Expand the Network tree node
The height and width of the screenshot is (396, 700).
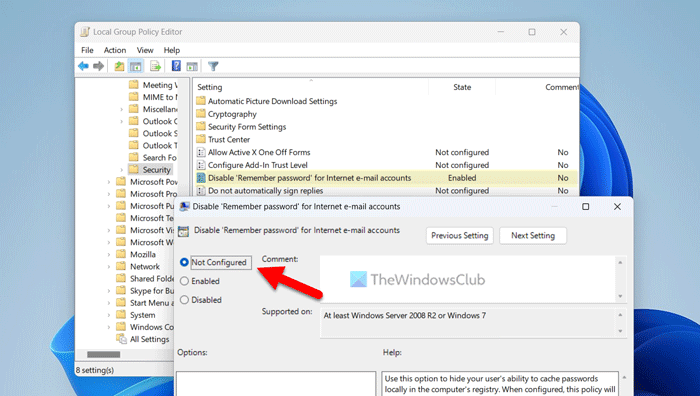coord(109,267)
